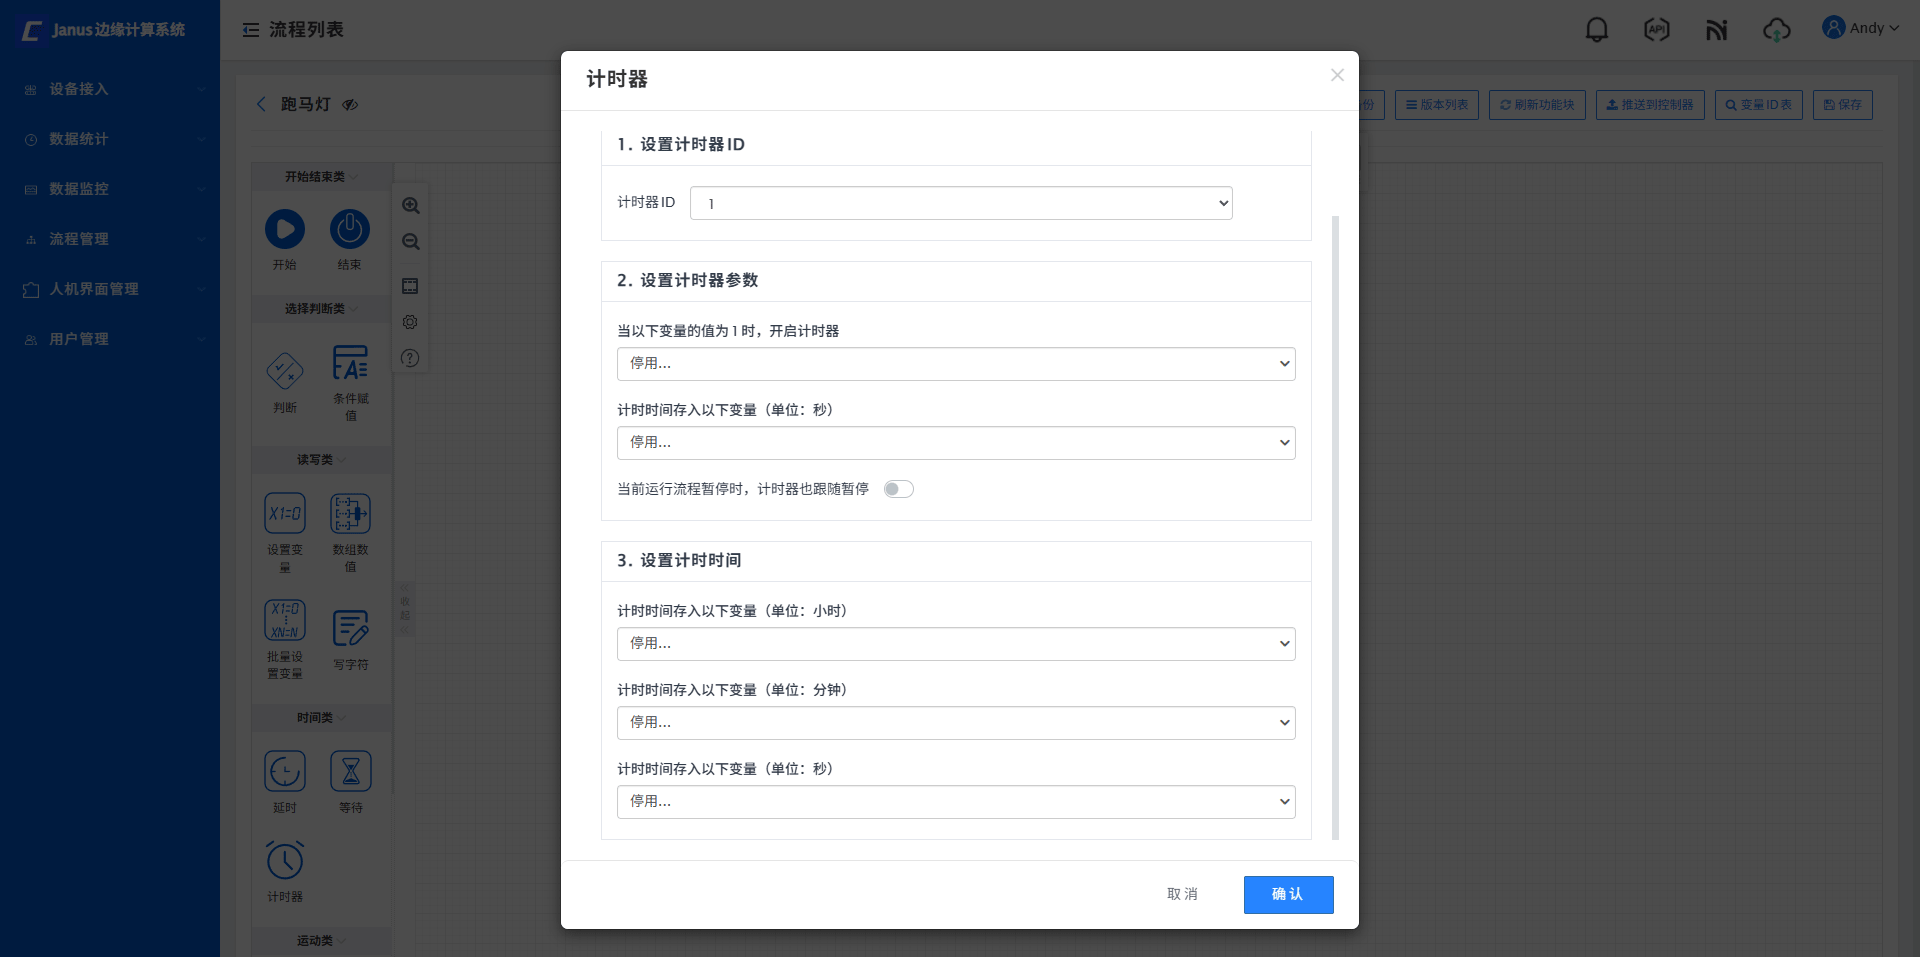Select the 开始 start block icon

285,229
